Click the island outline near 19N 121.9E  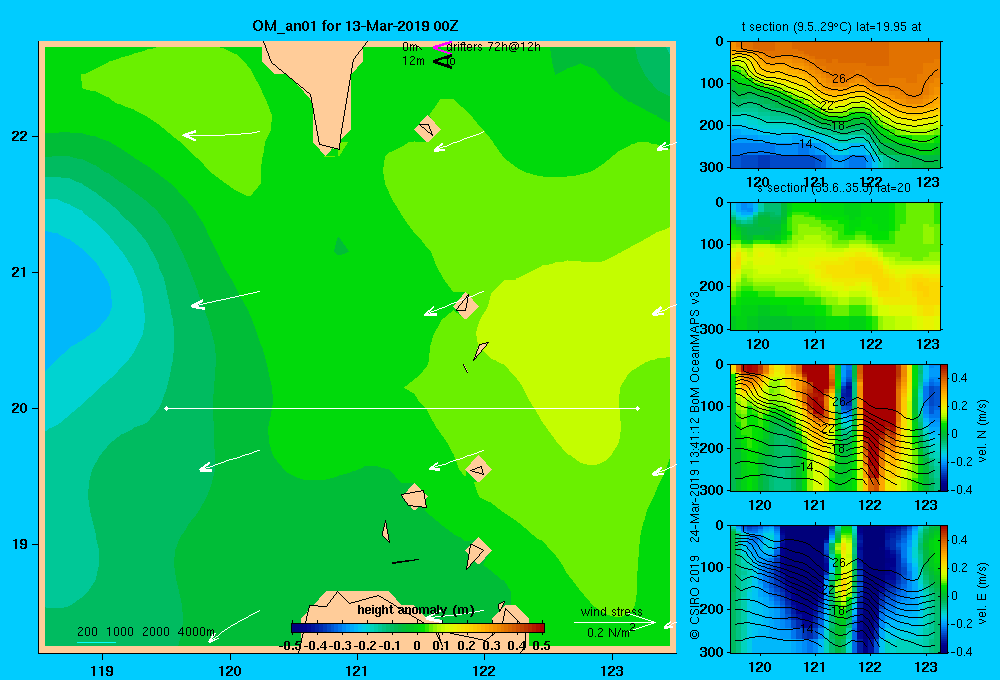476,552
